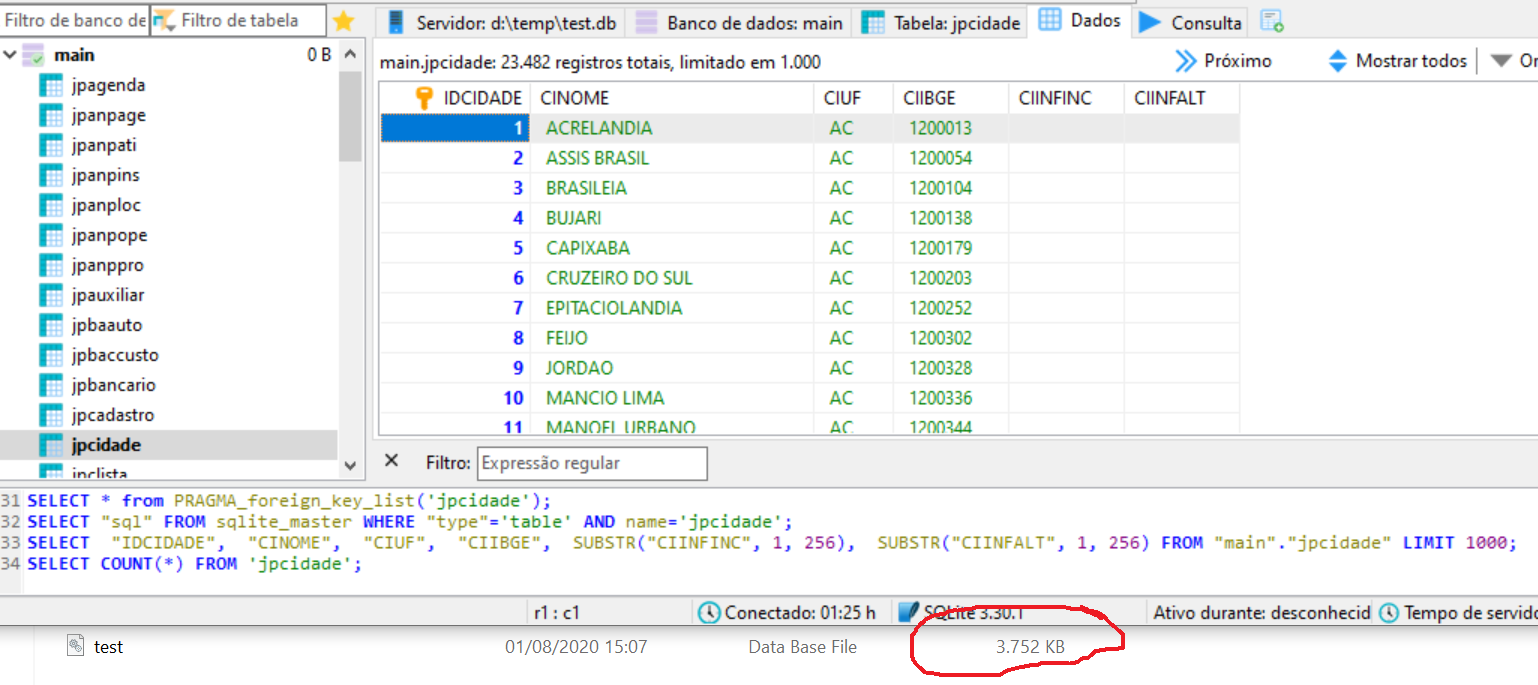This screenshot has height=685, width=1538.
Task: Close the filter panel with the X
Action: [x=392, y=461]
